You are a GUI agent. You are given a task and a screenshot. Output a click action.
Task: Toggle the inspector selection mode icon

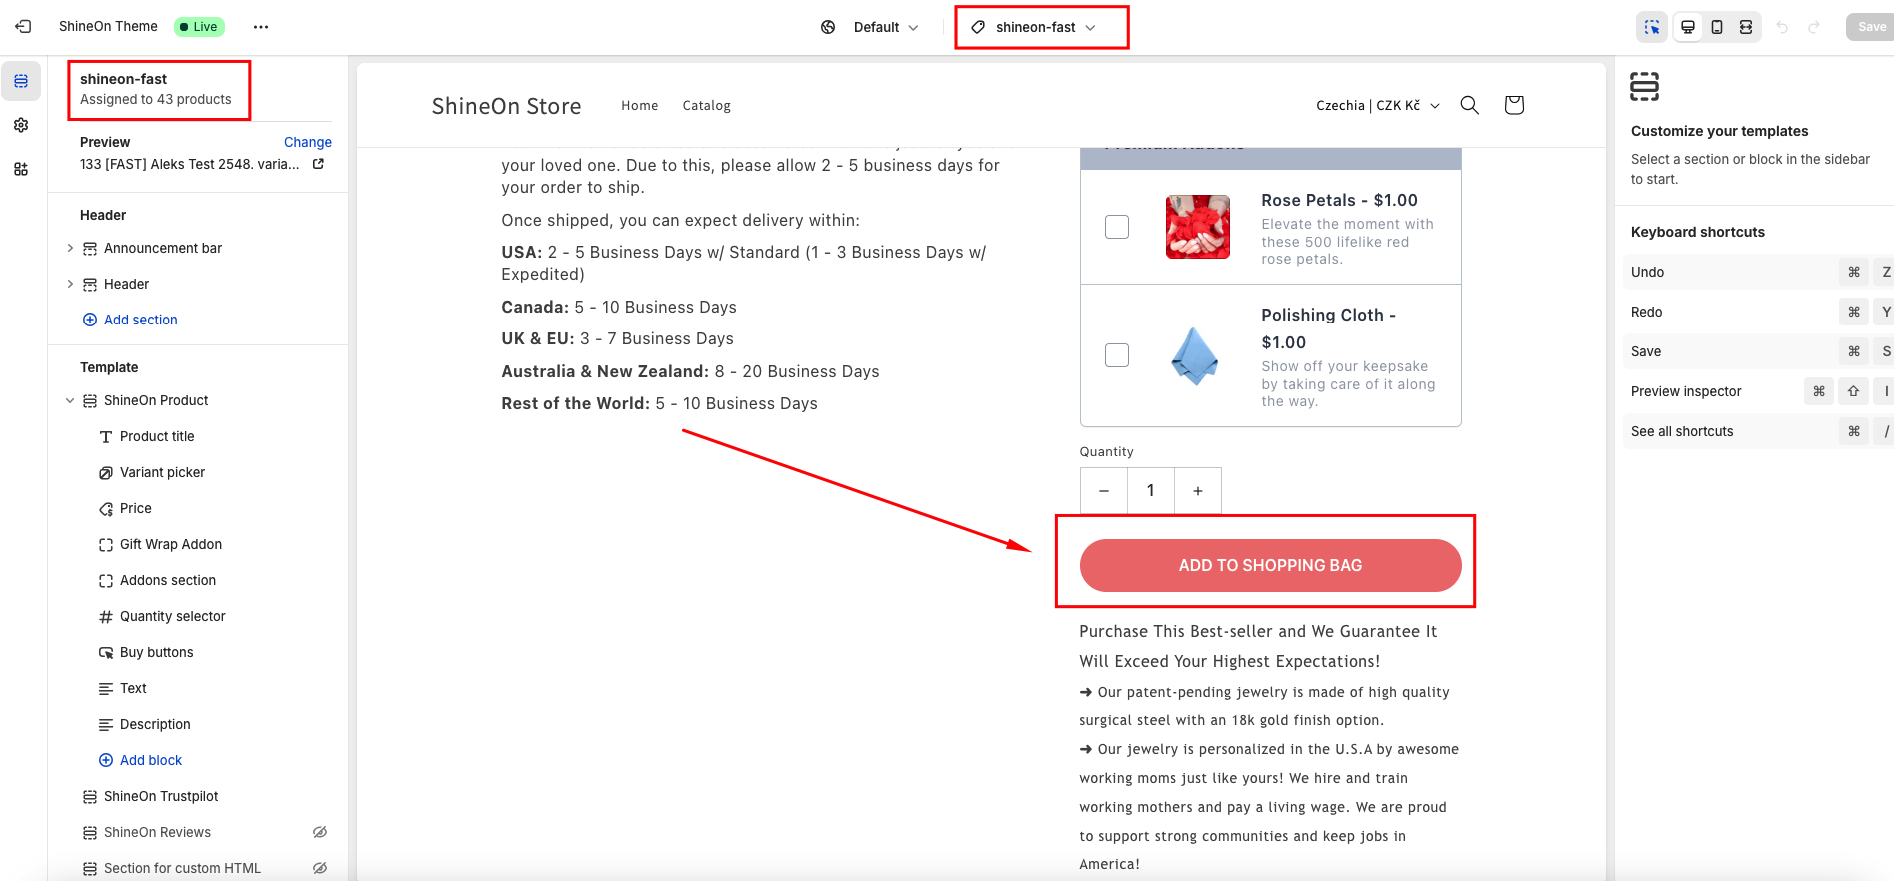coord(1652,27)
